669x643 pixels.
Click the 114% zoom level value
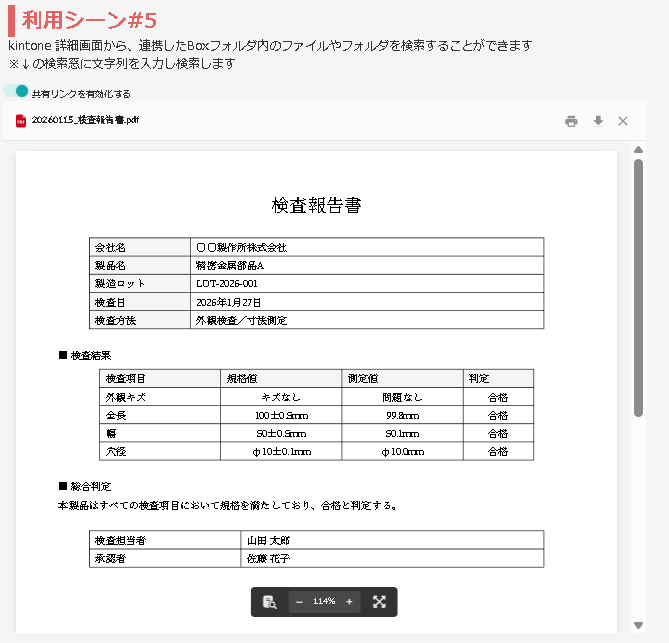pos(324,601)
